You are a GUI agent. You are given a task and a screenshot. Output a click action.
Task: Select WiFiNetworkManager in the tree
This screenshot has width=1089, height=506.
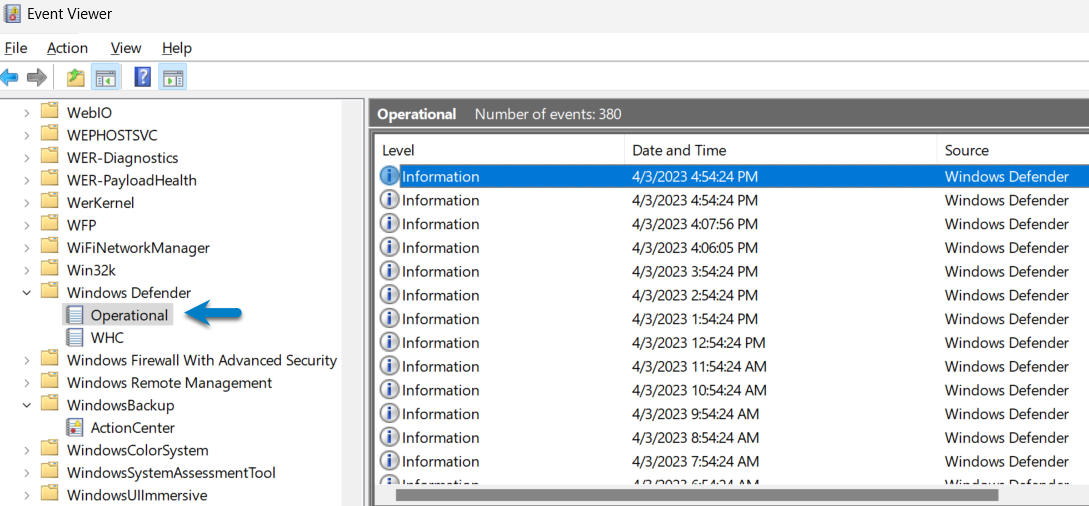click(138, 248)
